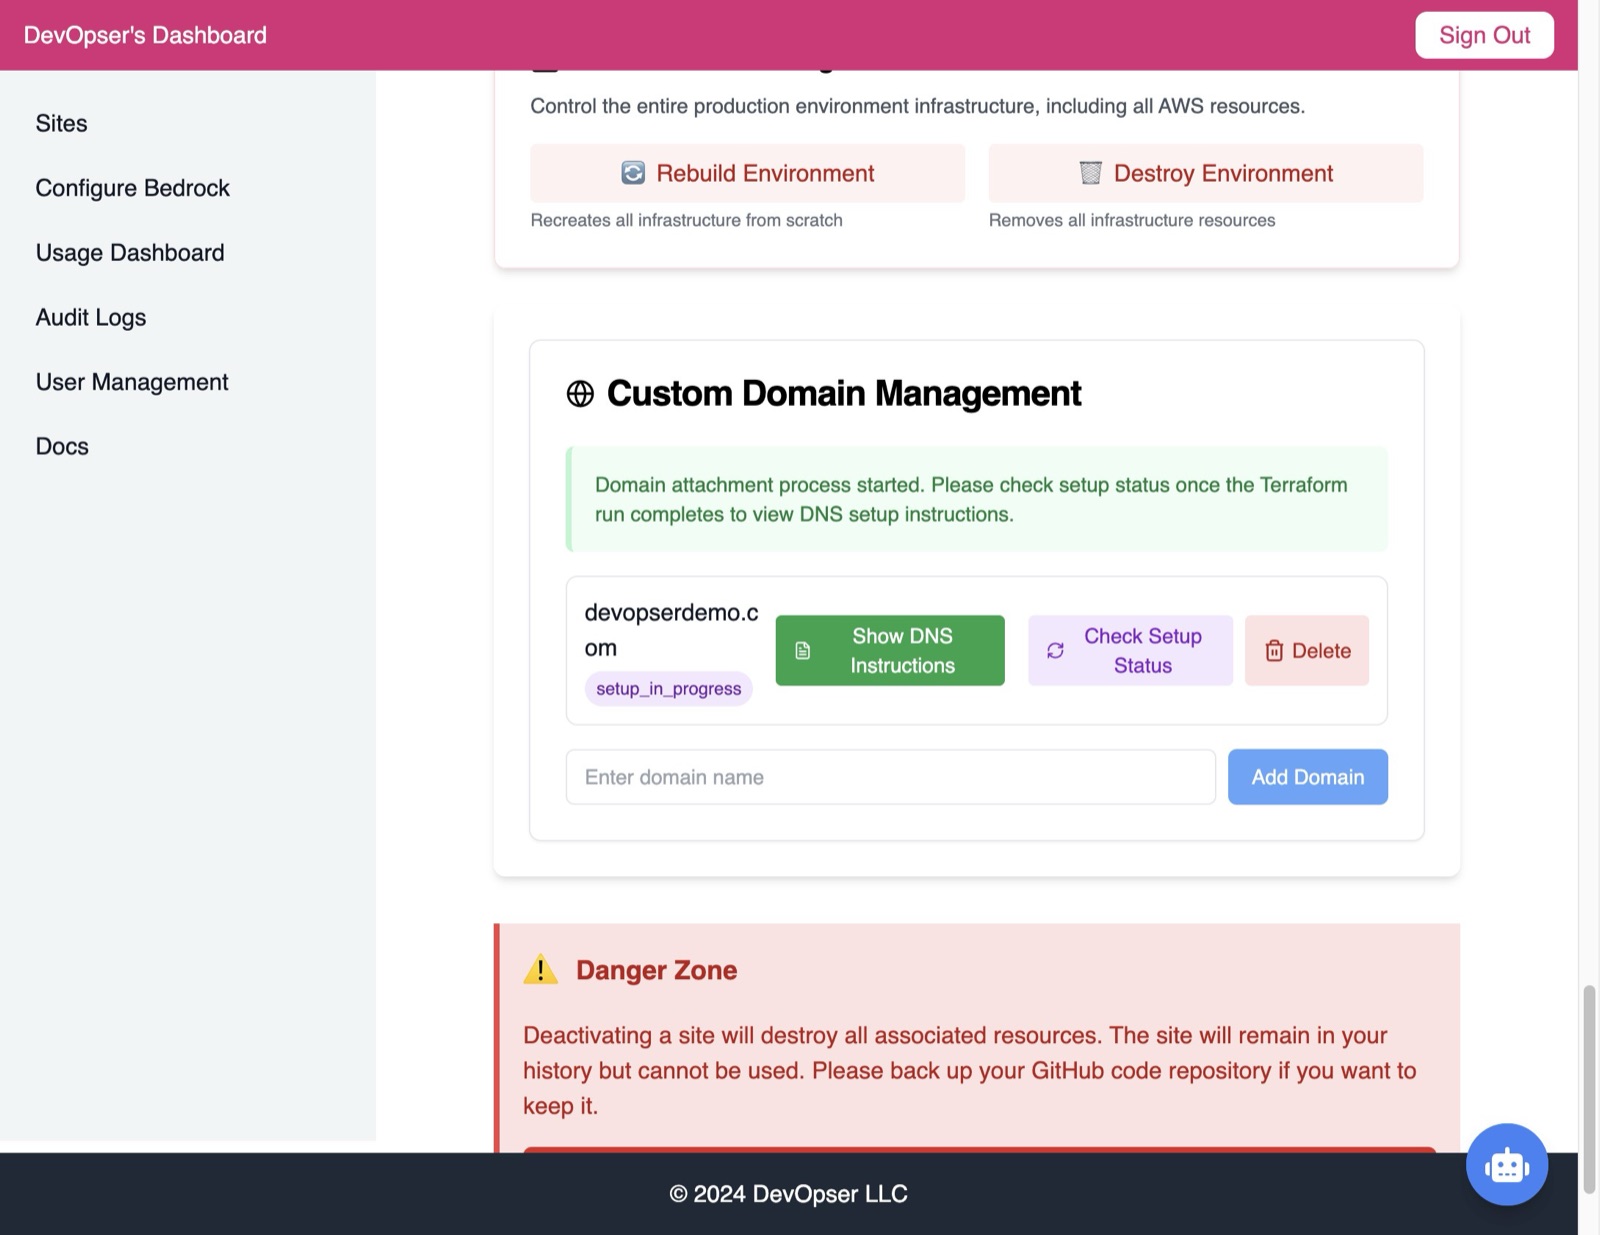Sign out of the dashboard
This screenshot has height=1235, width=1600.
tap(1484, 35)
